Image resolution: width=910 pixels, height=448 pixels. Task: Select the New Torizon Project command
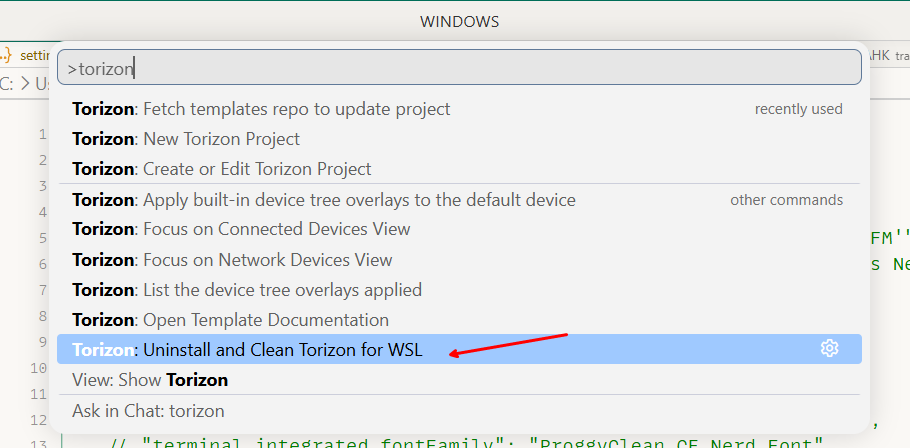point(186,139)
